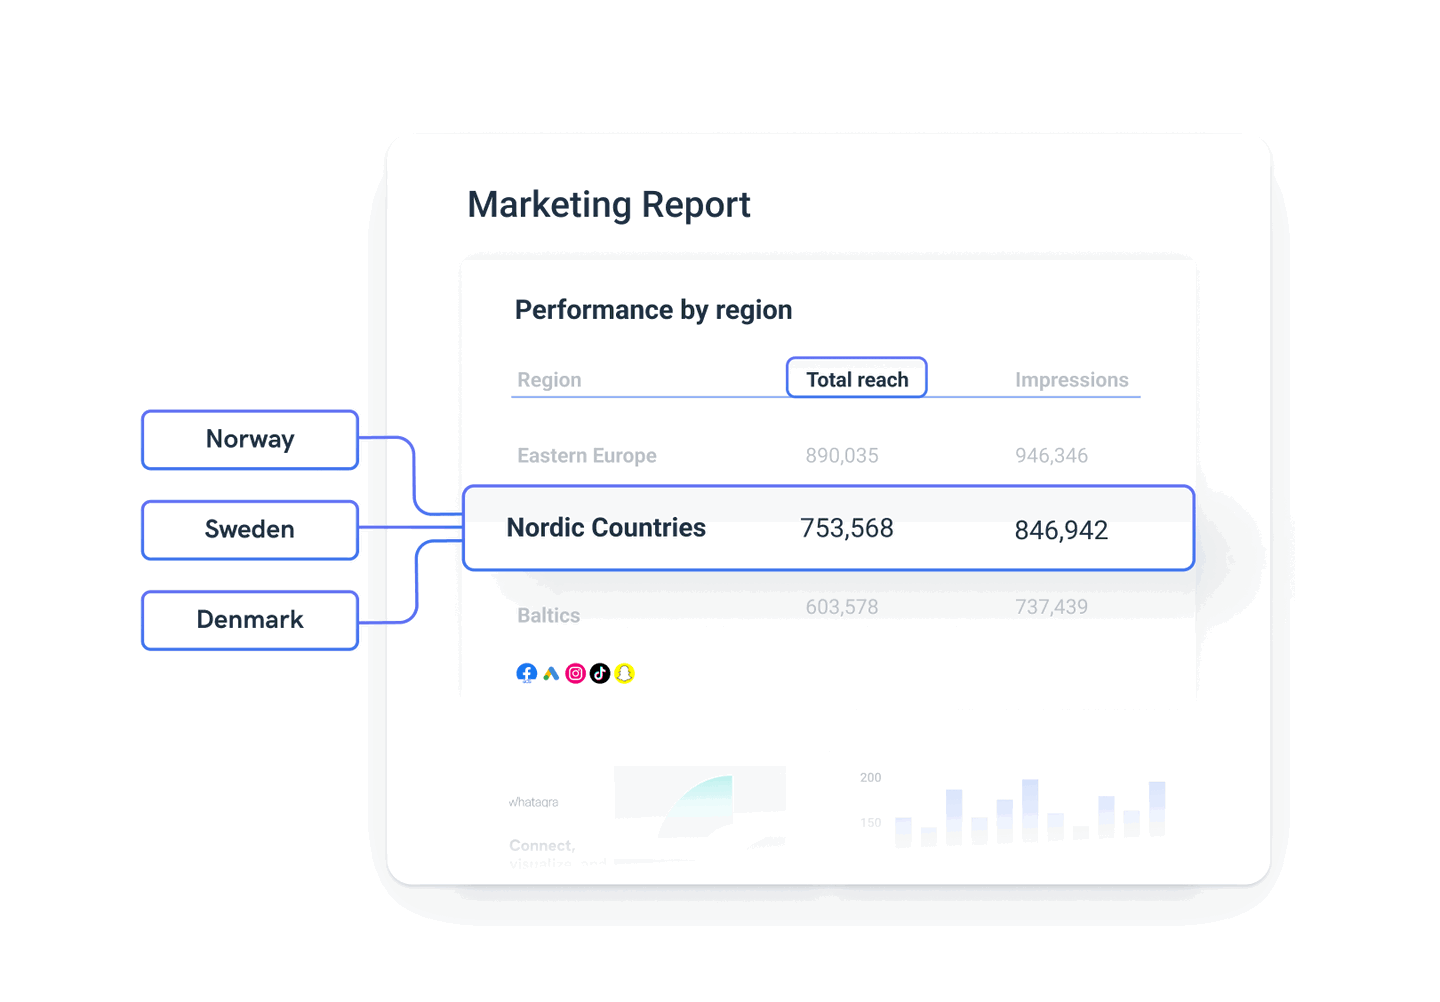Open the highlighted Nordic Countries row
This screenshot has height=1002, width=1440.
tap(828, 528)
